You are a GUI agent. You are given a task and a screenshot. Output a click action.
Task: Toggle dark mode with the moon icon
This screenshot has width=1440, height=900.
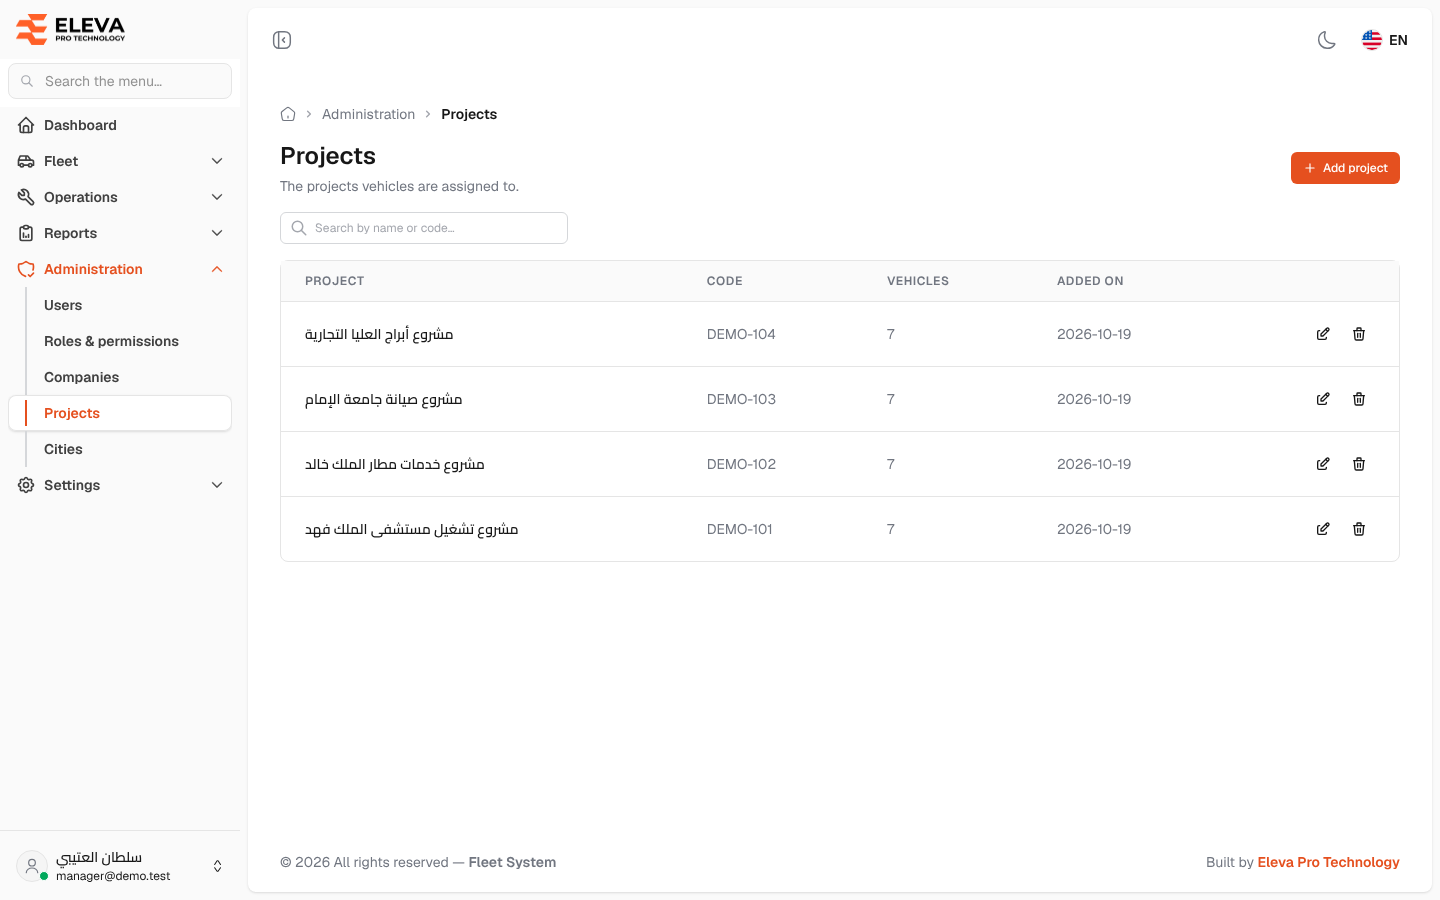click(1327, 40)
